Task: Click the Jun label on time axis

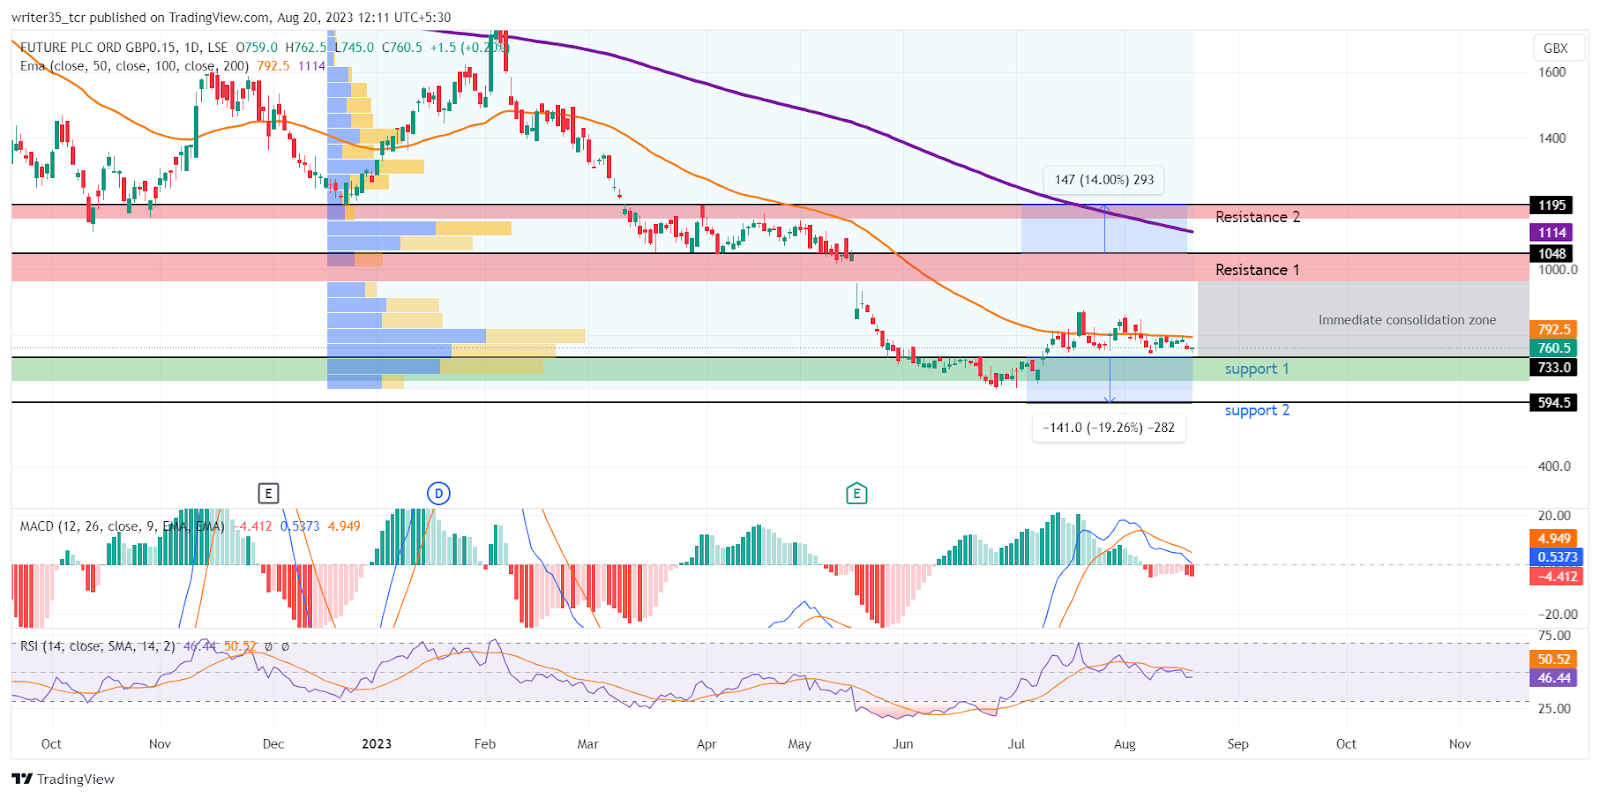Action: point(903,744)
